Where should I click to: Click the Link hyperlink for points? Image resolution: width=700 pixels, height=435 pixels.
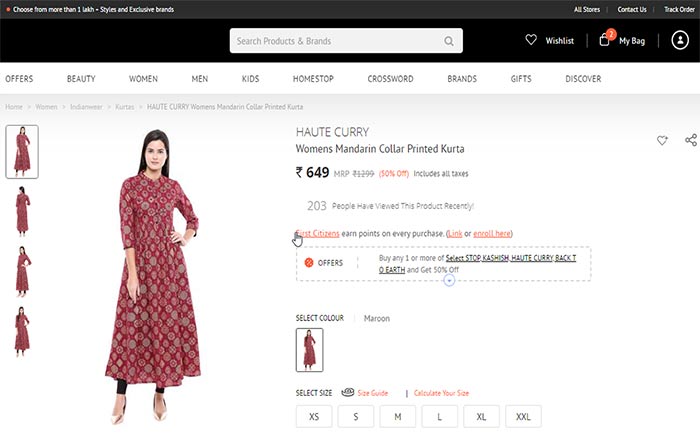point(455,234)
